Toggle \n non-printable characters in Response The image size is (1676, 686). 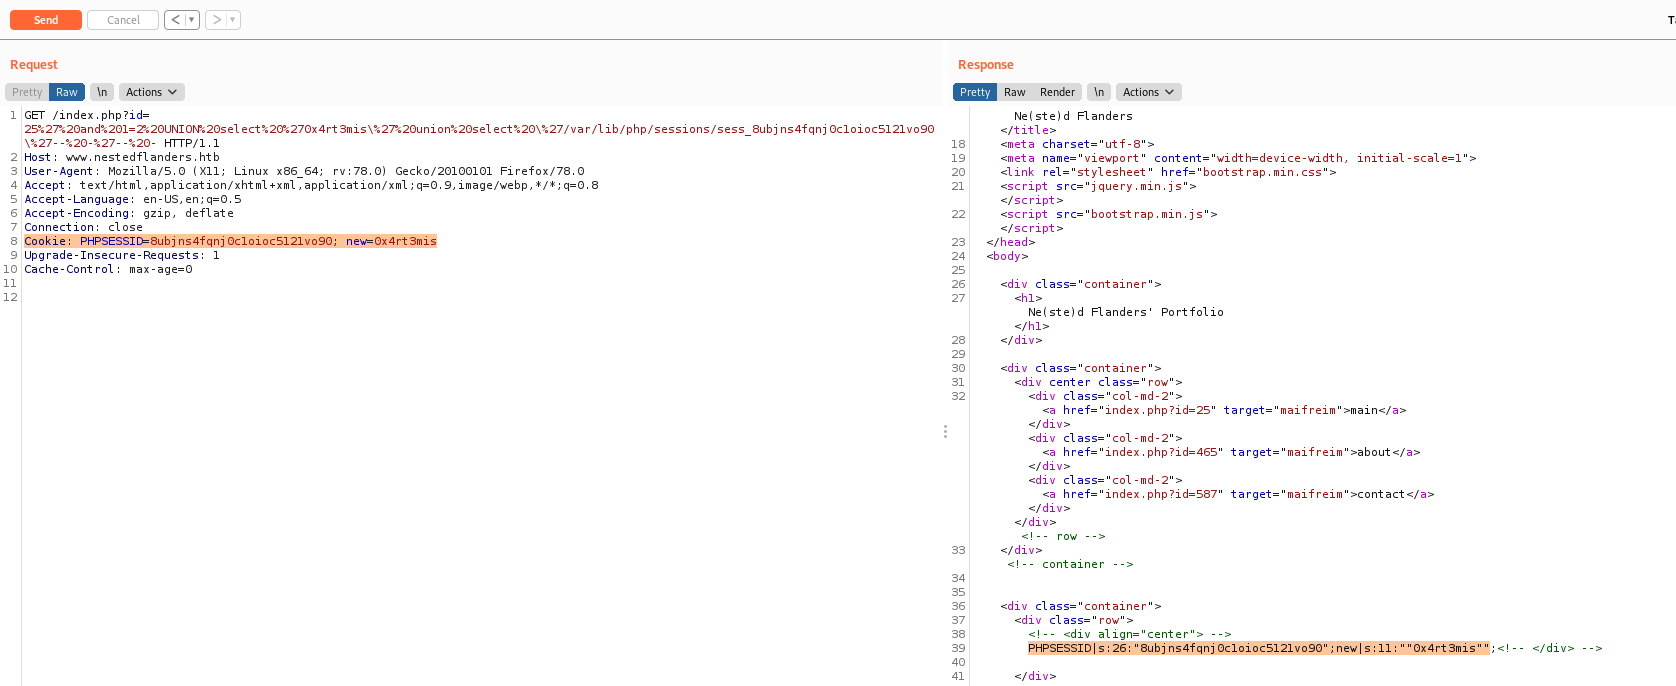(1099, 92)
